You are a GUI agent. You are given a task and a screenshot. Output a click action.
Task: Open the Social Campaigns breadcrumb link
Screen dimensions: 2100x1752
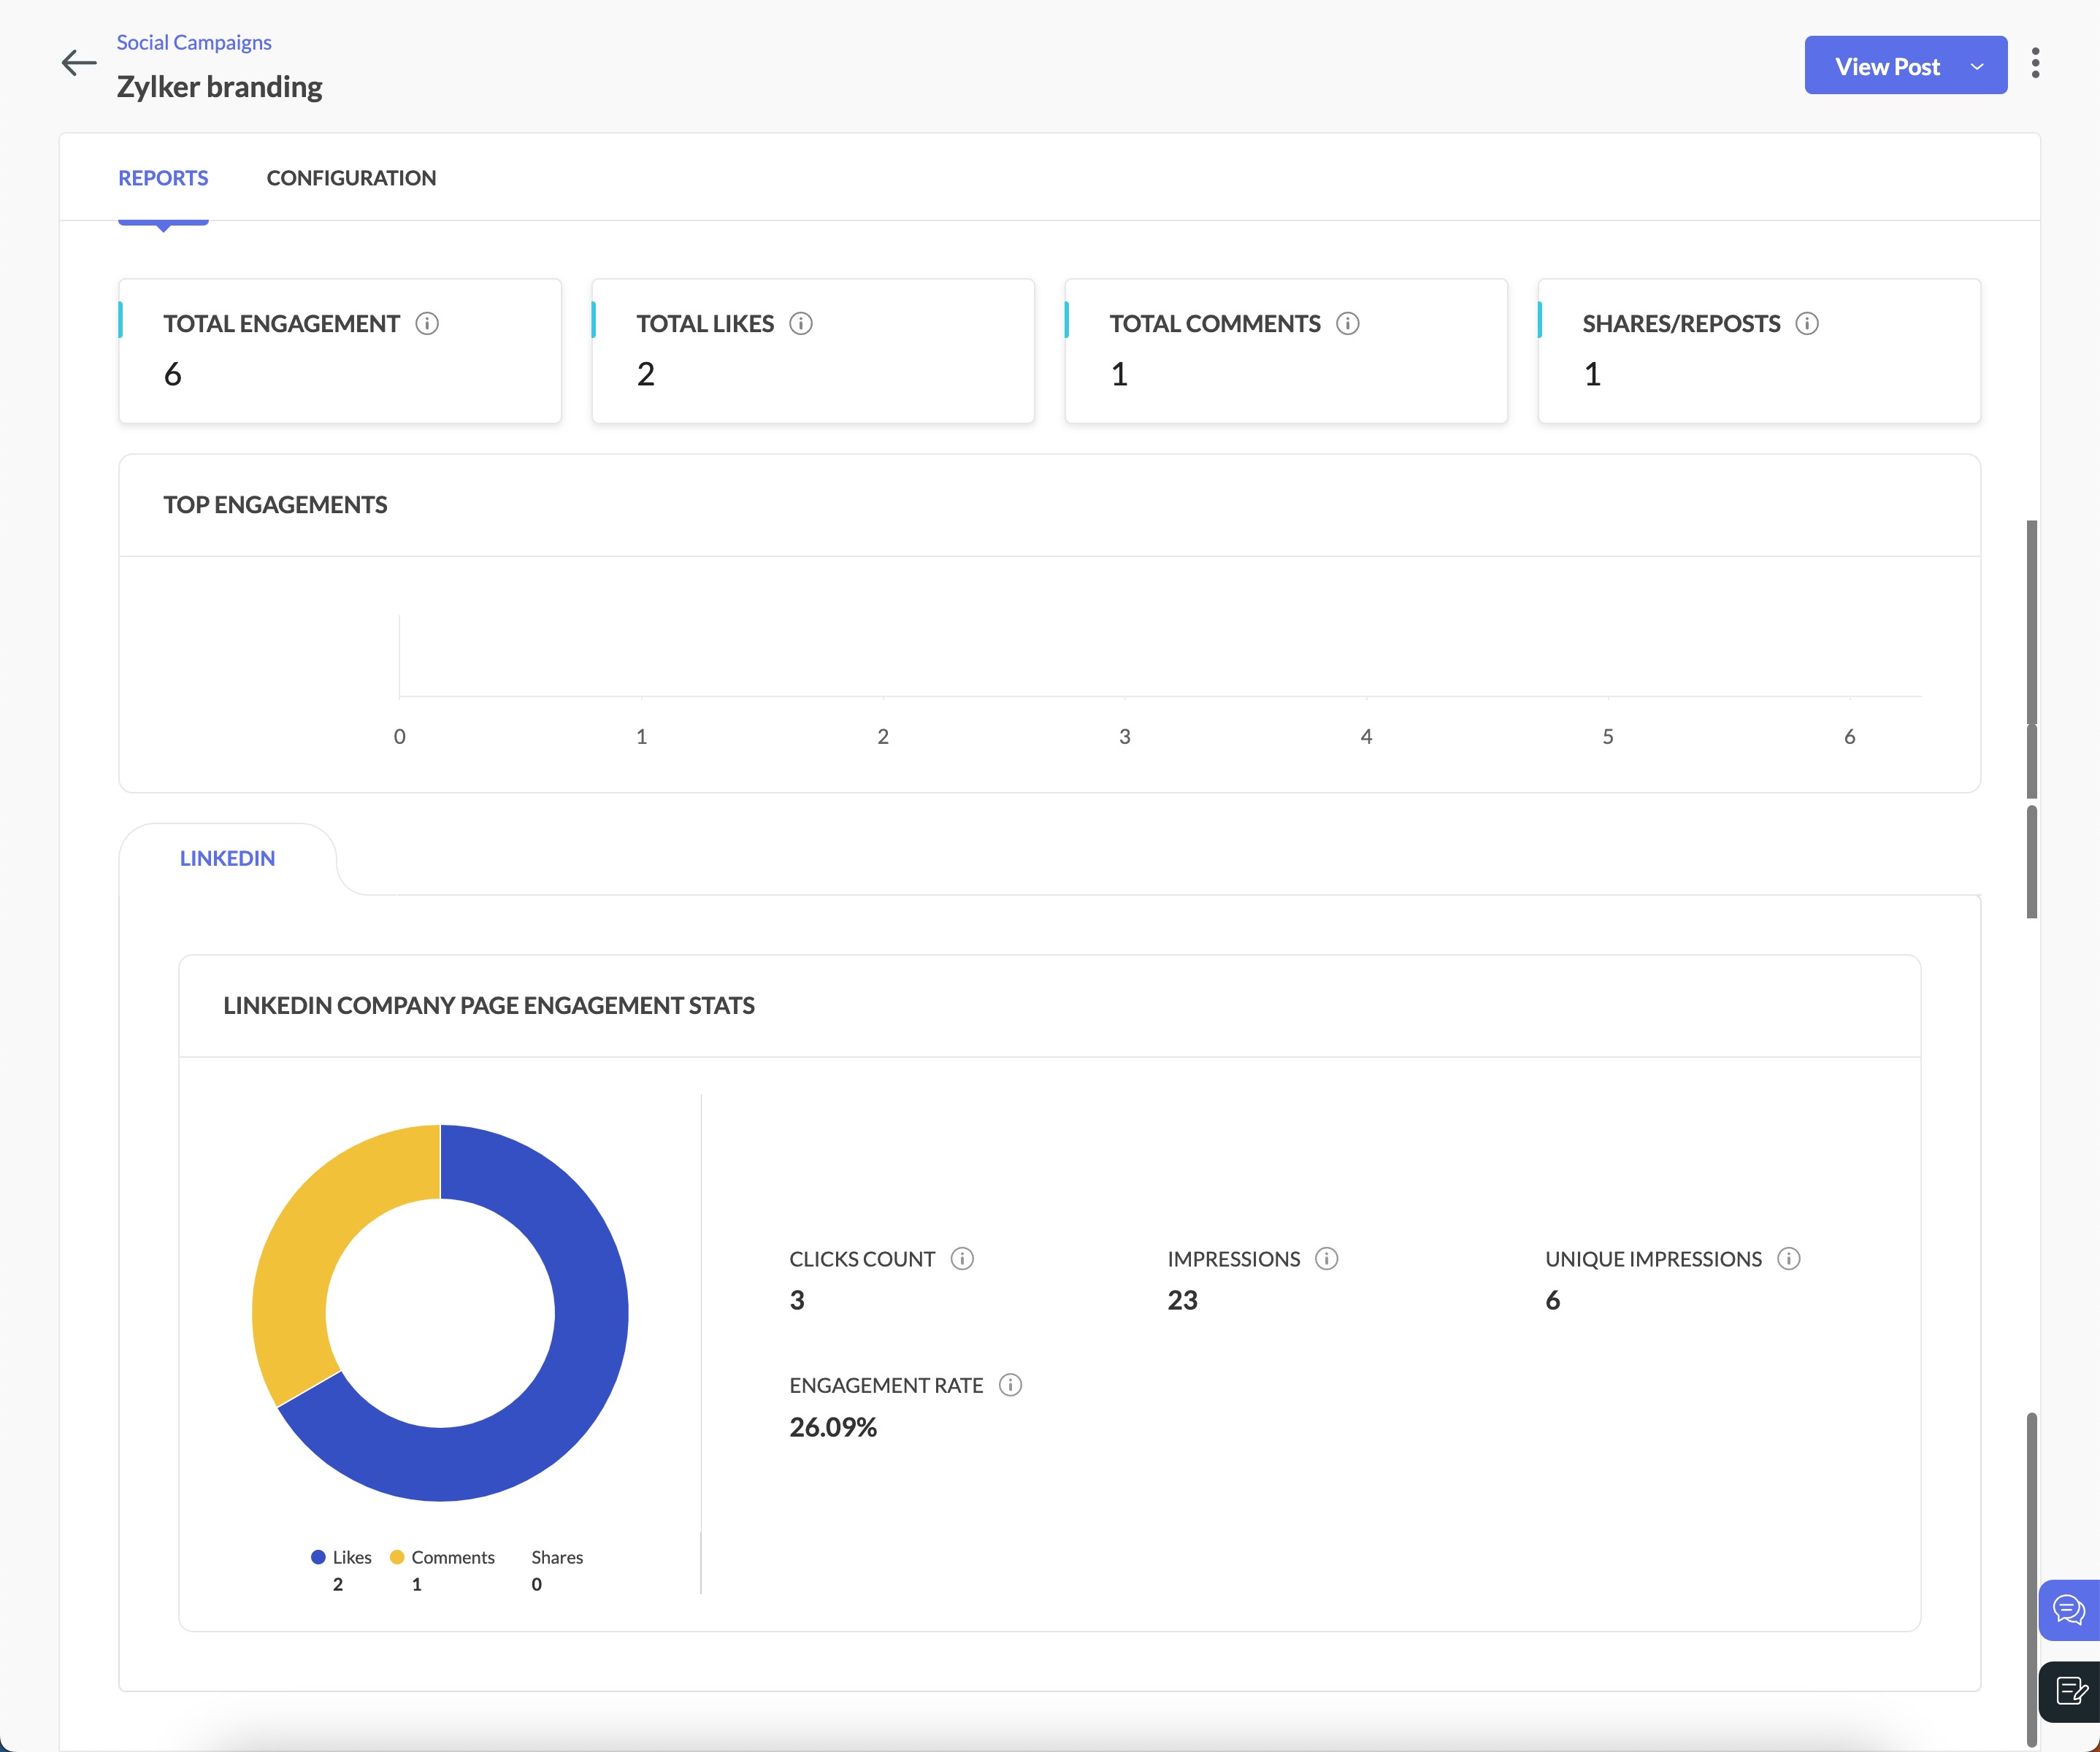(194, 42)
